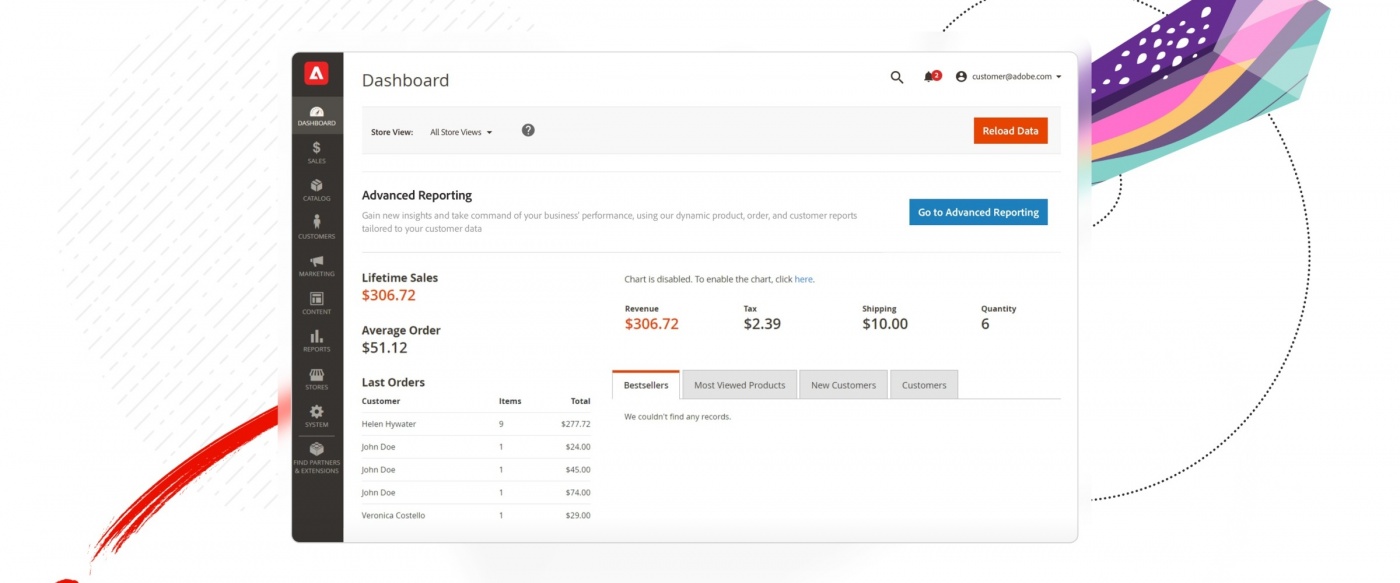
Task: Select the Bestsellers tab
Action: pyautogui.click(x=646, y=384)
